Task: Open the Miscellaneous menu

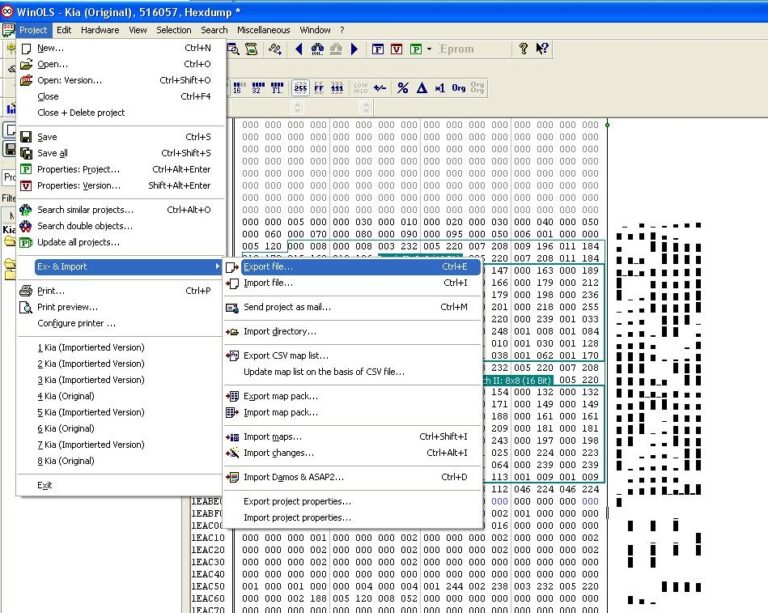Action: point(264,30)
